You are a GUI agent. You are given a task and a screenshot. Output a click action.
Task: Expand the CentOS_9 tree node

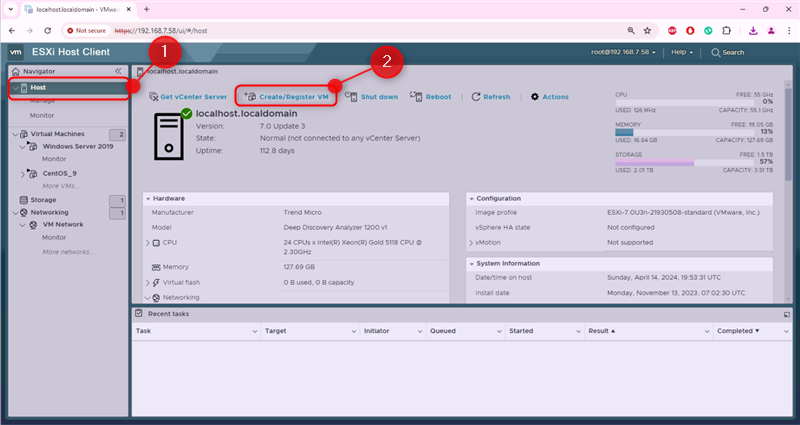pyautogui.click(x=22, y=174)
